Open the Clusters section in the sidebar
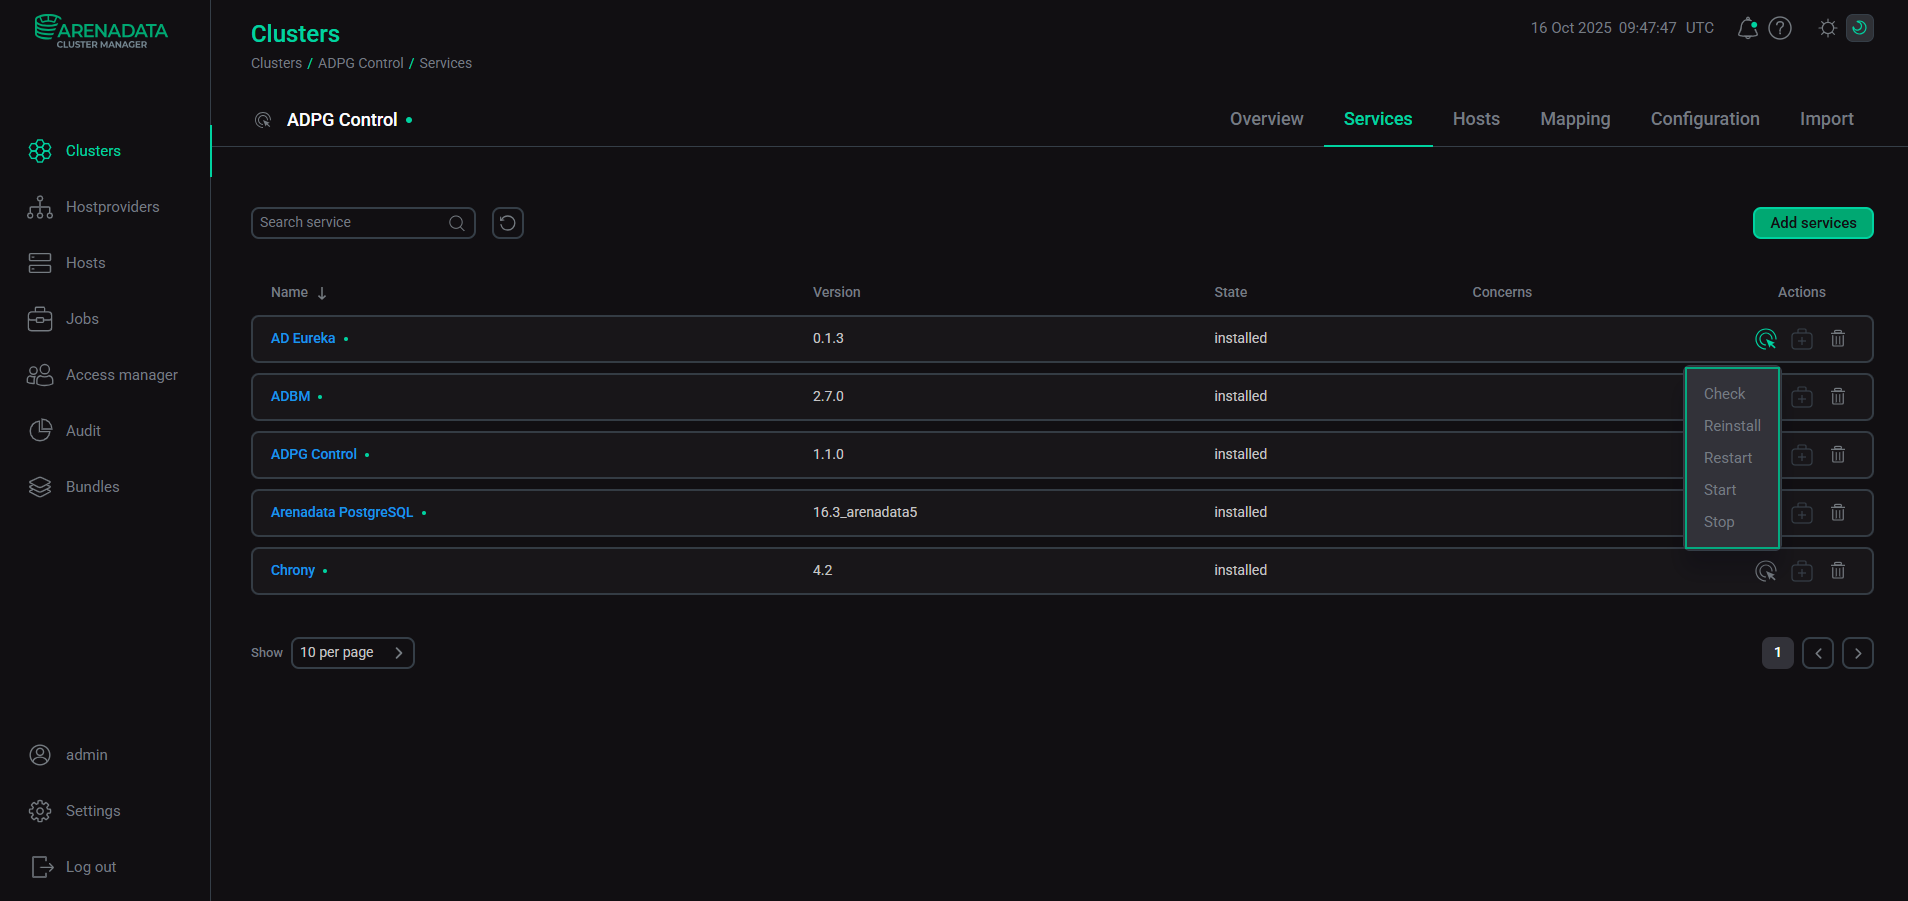 [x=92, y=150]
